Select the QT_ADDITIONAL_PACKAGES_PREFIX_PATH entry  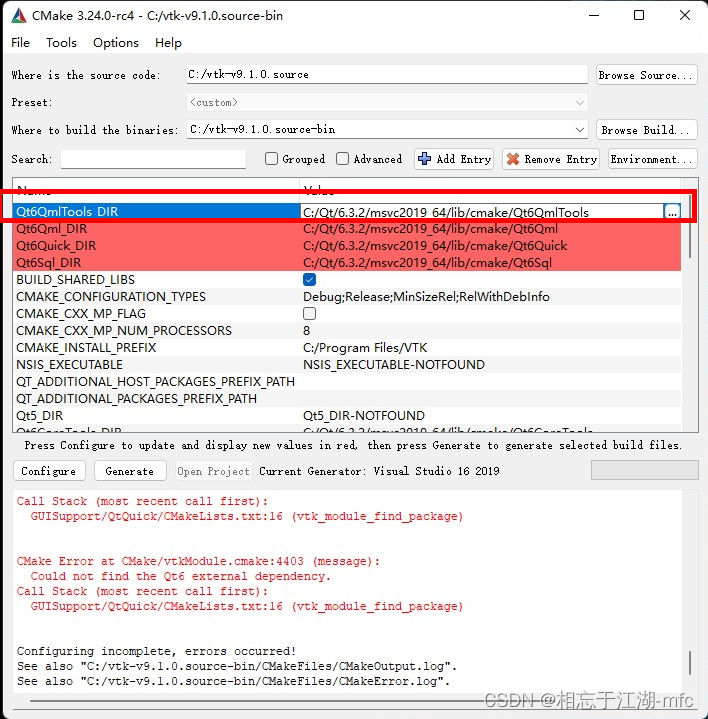(136, 398)
